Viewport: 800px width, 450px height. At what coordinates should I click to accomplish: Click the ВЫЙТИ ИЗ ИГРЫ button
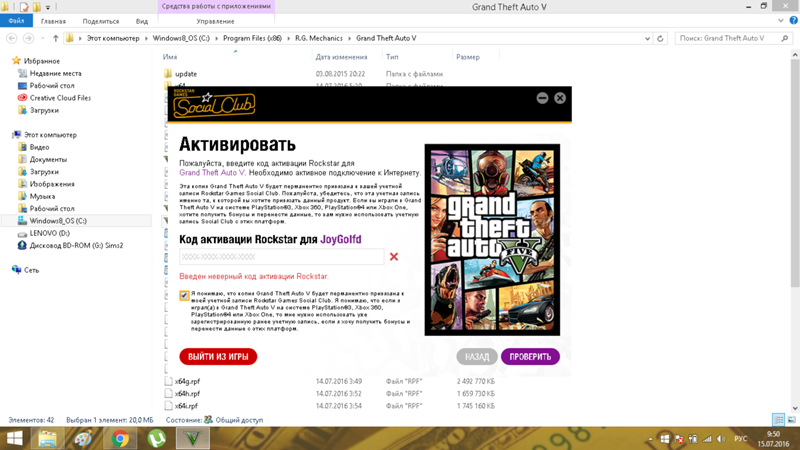click(218, 357)
